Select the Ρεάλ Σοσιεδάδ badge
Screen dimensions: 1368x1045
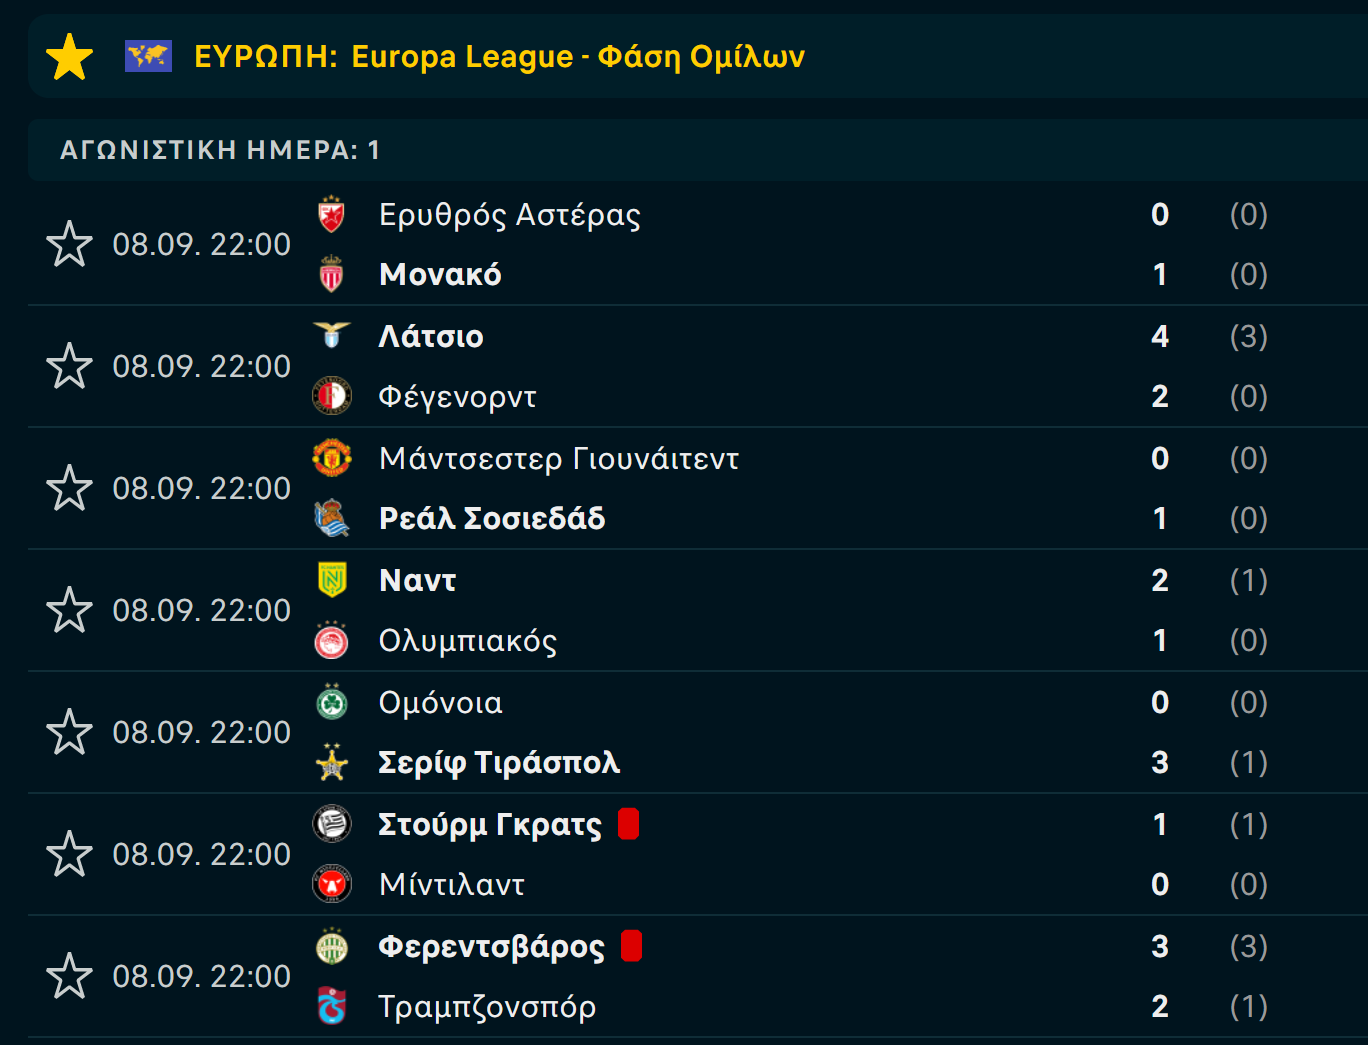click(x=331, y=518)
